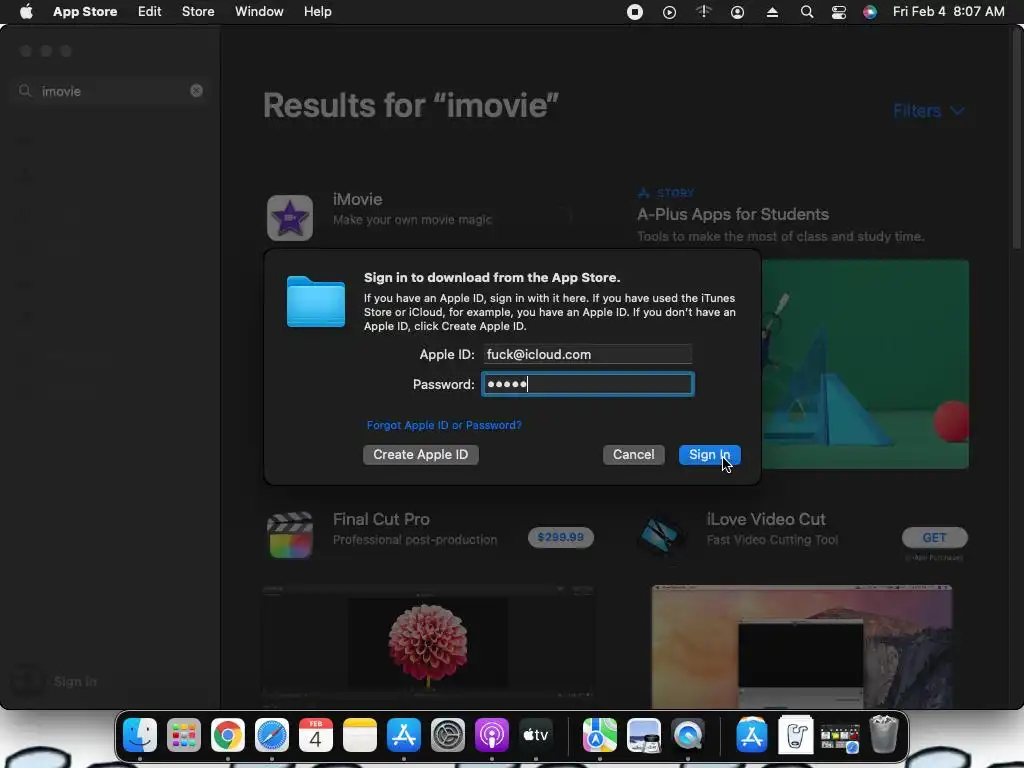Image resolution: width=1024 pixels, height=768 pixels.
Task: Open Notes from the Dock
Action: [x=360, y=735]
